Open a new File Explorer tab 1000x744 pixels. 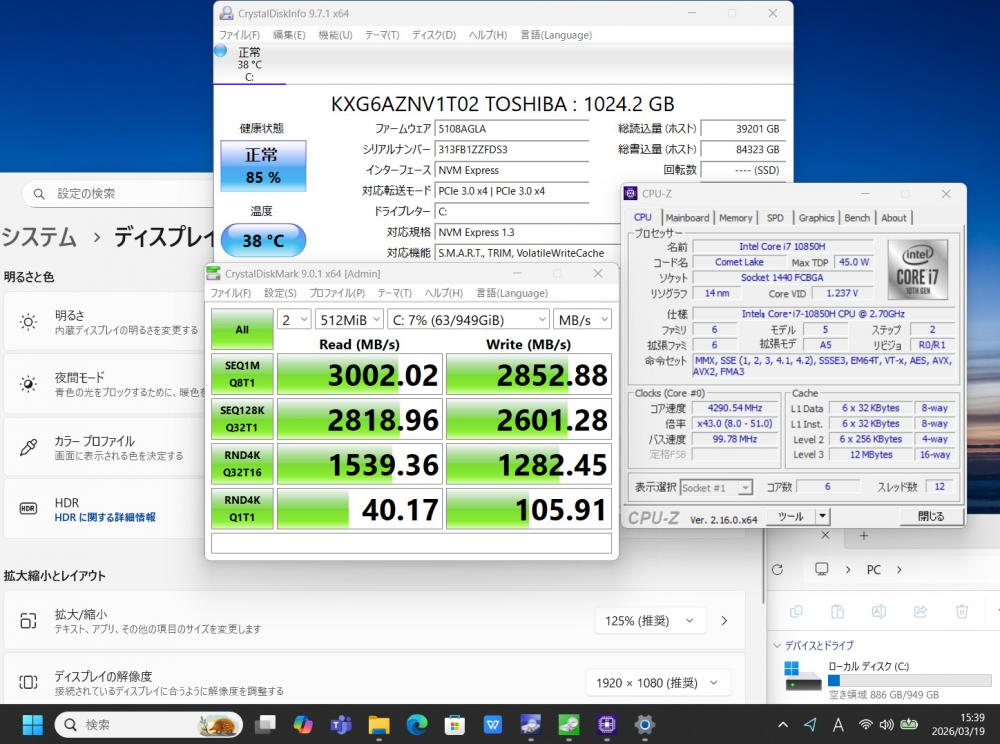coord(863,536)
